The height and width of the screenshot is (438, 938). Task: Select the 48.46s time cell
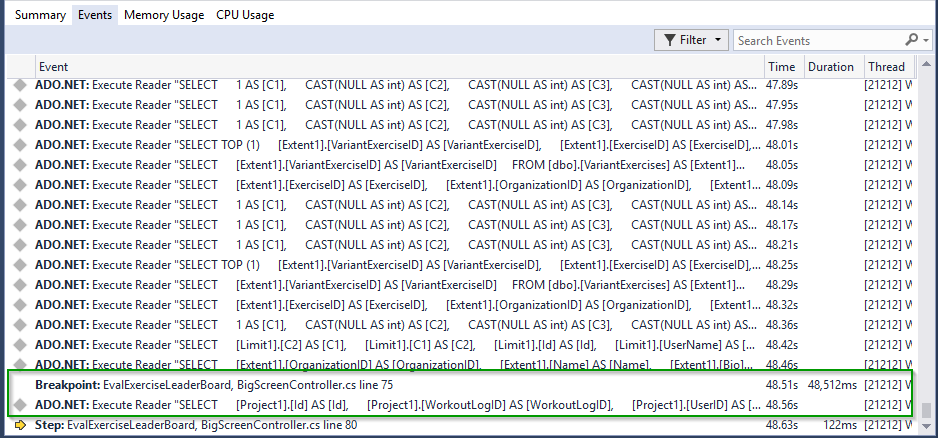click(x=782, y=365)
